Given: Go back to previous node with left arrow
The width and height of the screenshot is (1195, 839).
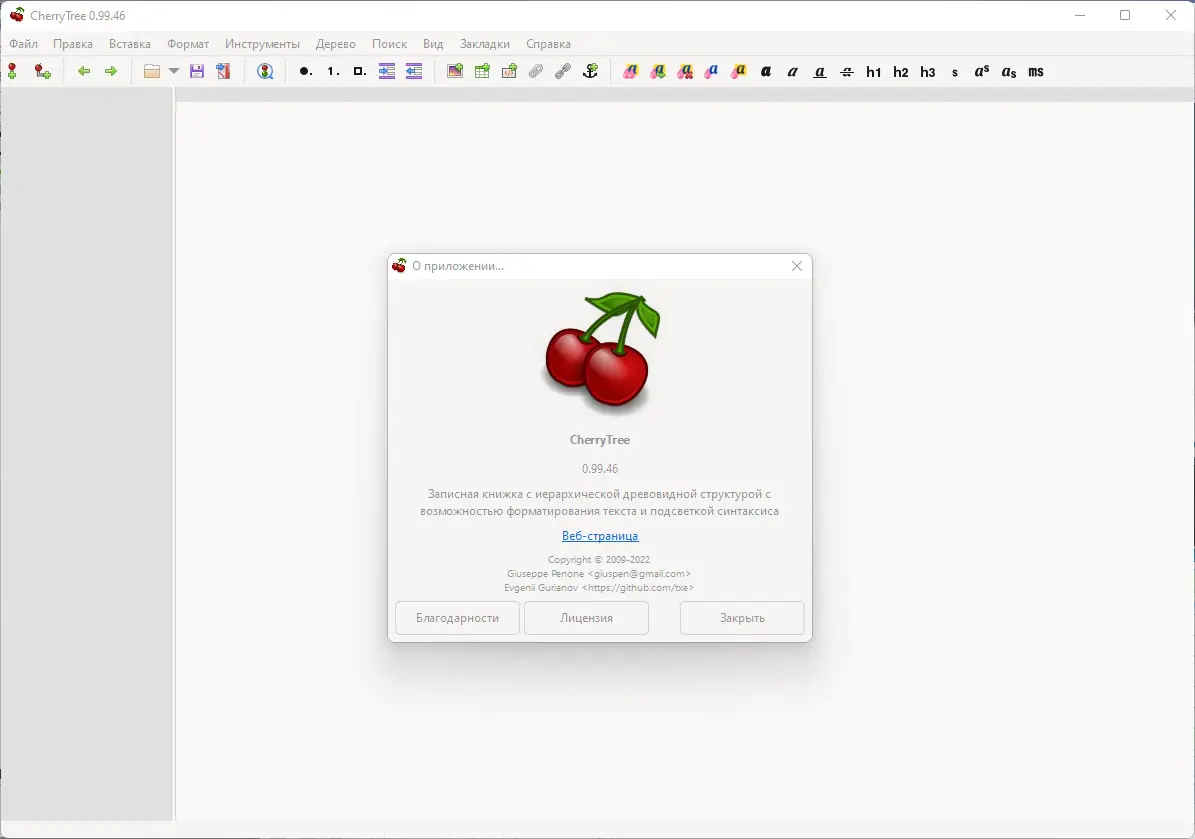Looking at the screenshot, I should tap(84, 72).
